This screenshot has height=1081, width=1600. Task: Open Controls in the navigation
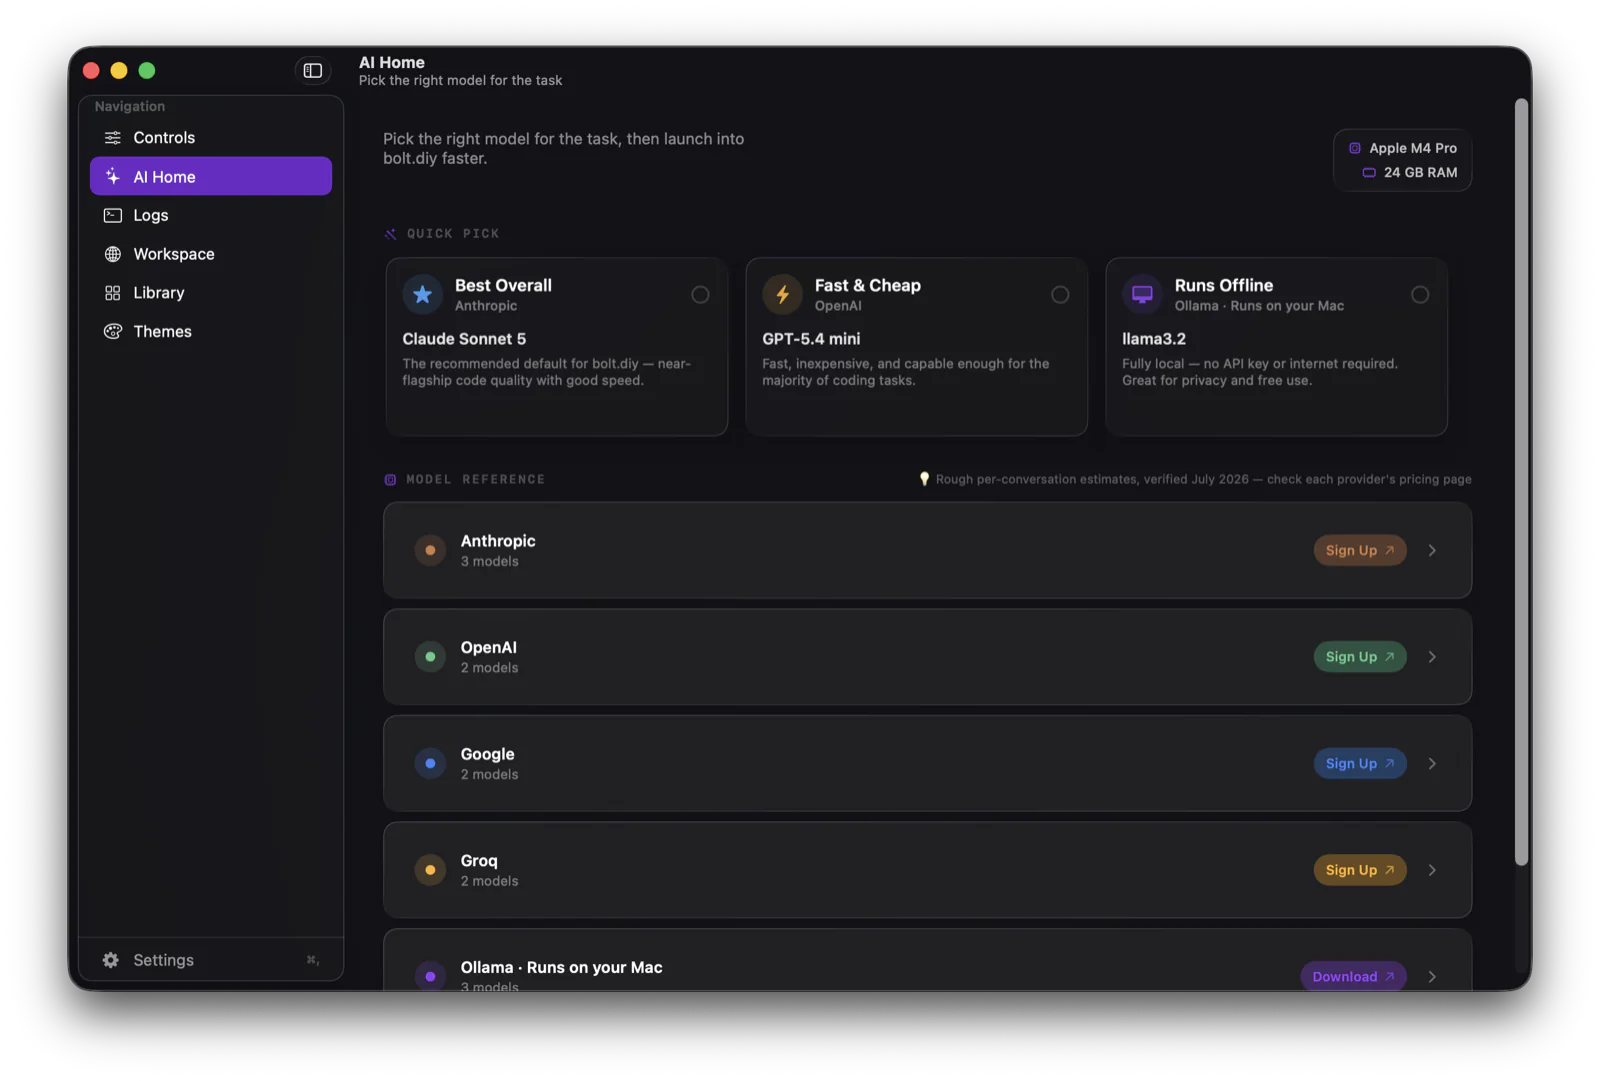[211, 138]
